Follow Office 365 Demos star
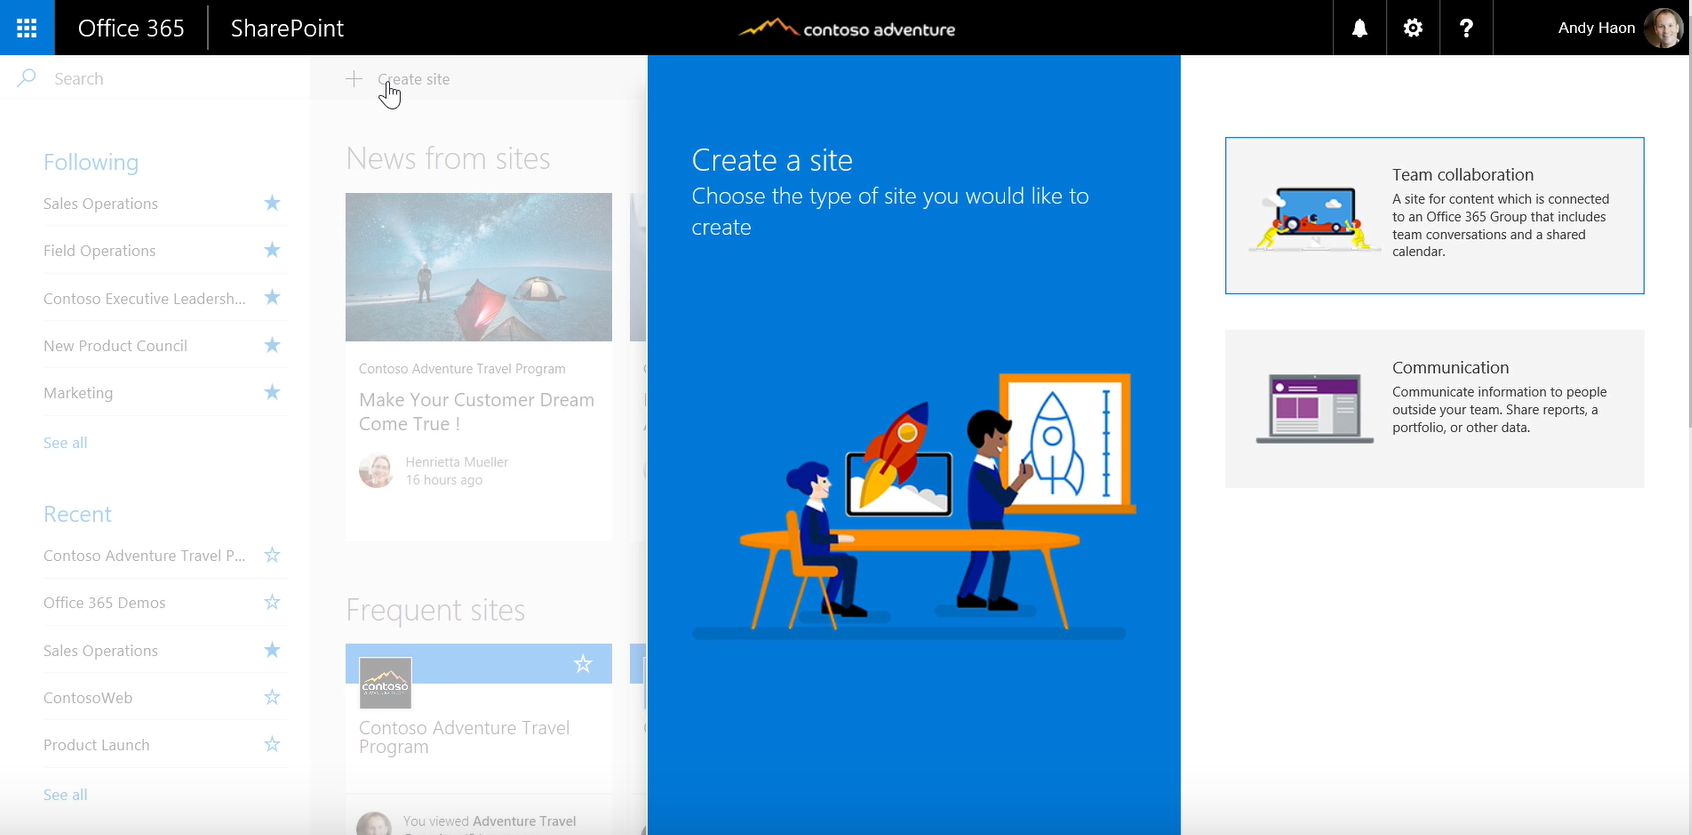 [x=272, y=602]
